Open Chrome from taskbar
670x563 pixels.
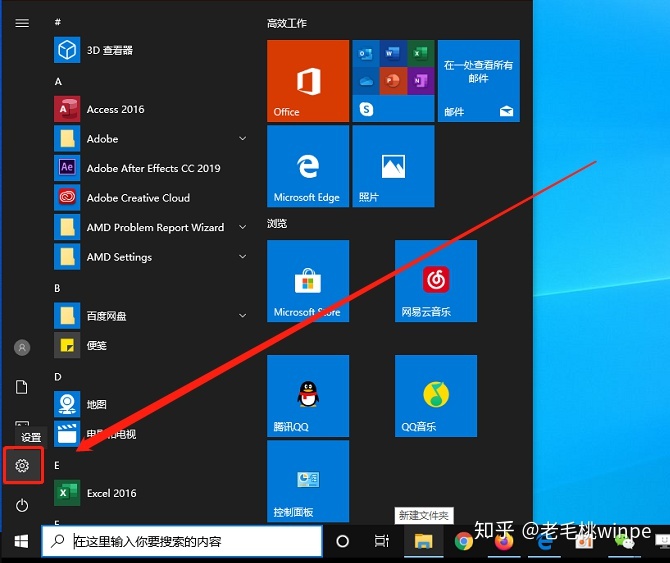pyautogui.click(x=464, y=542)
